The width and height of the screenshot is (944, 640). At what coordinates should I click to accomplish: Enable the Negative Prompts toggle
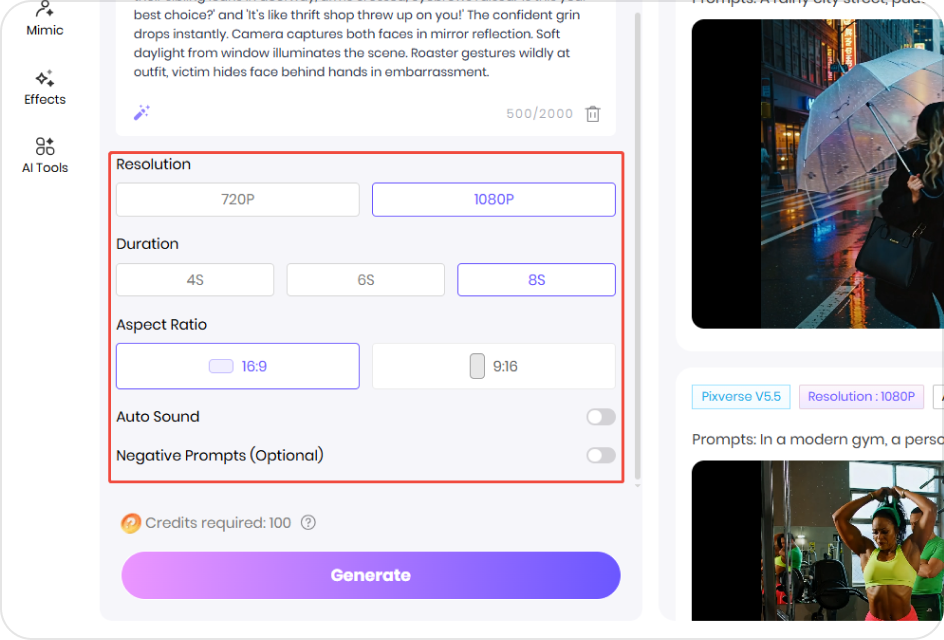tap(601, 455)
